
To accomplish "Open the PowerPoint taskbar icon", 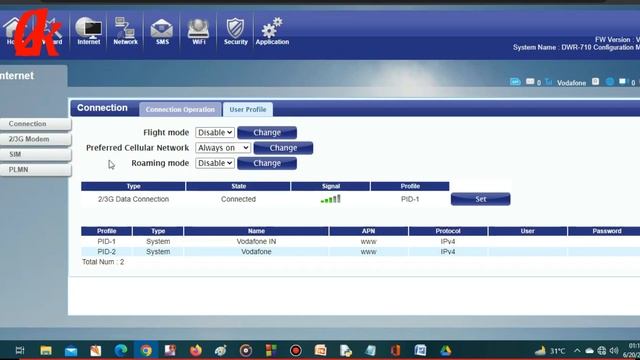I will (321, 350).
